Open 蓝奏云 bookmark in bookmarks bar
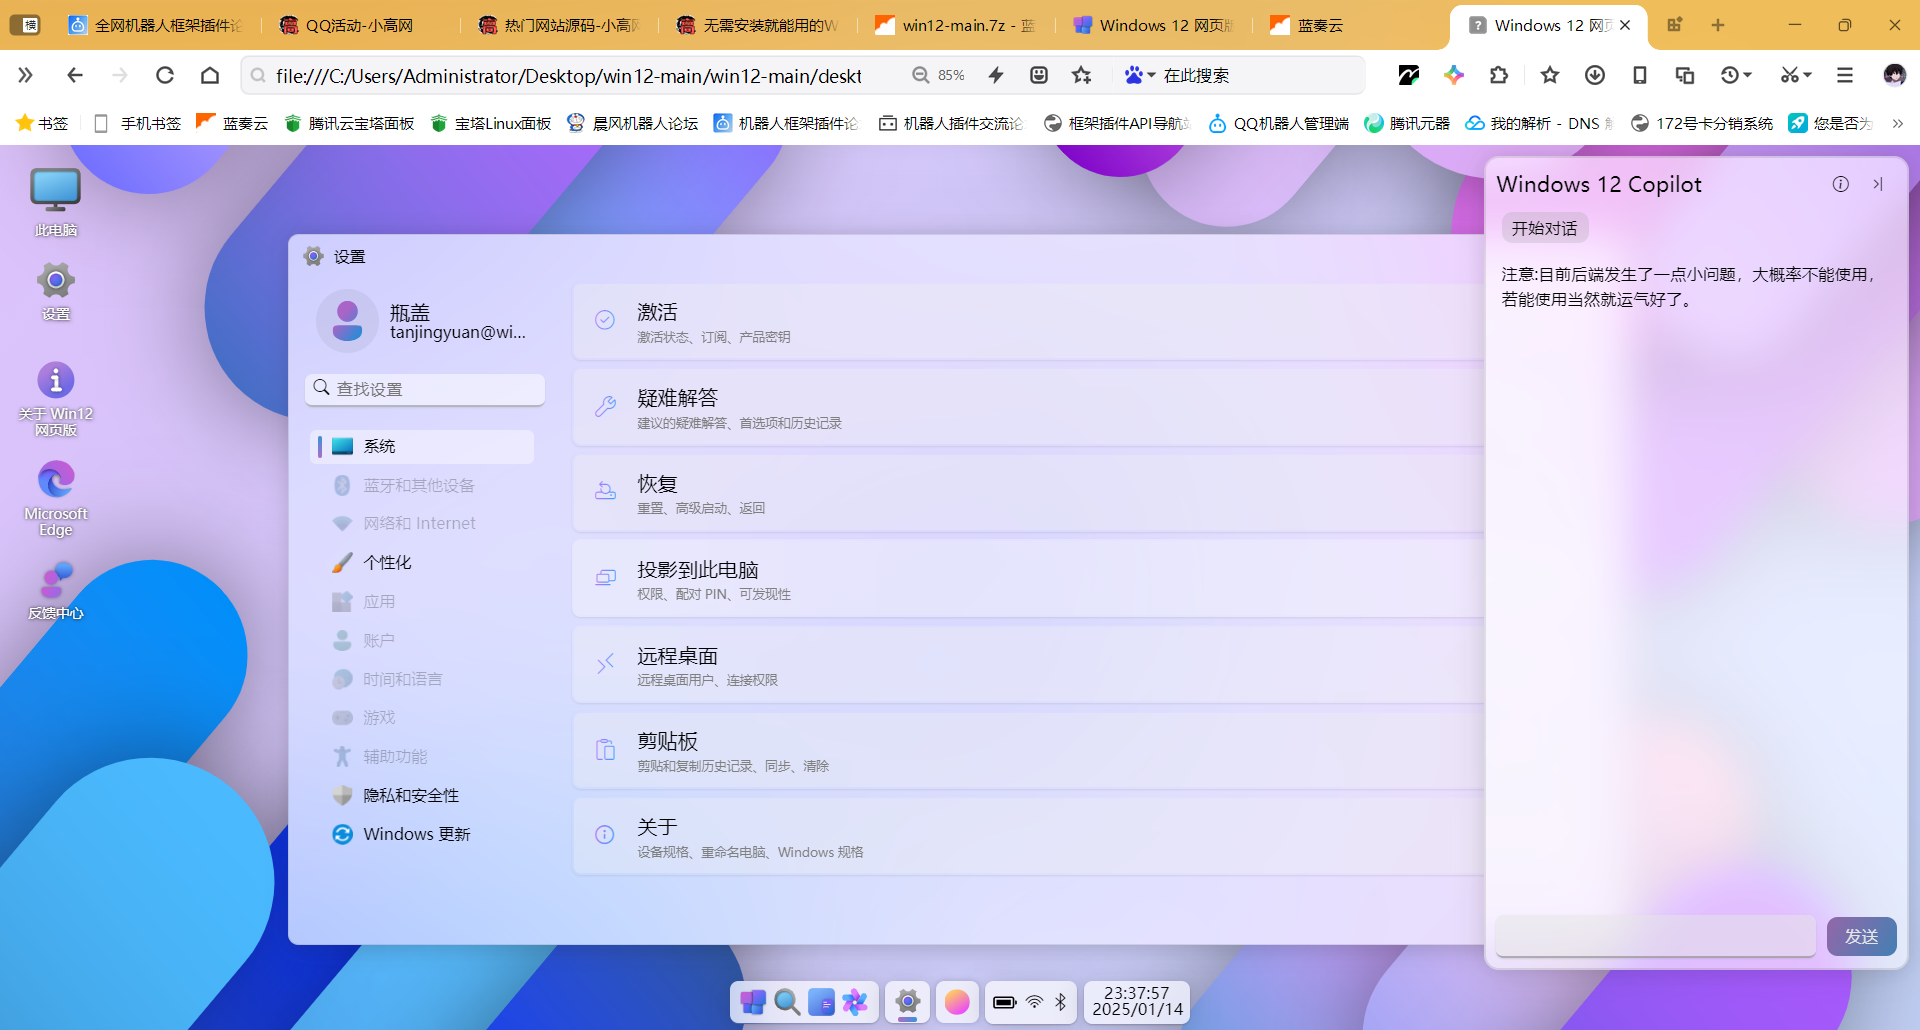Image resolution: width=1920 pixels, height=1030 pixels. click(232, 123)
